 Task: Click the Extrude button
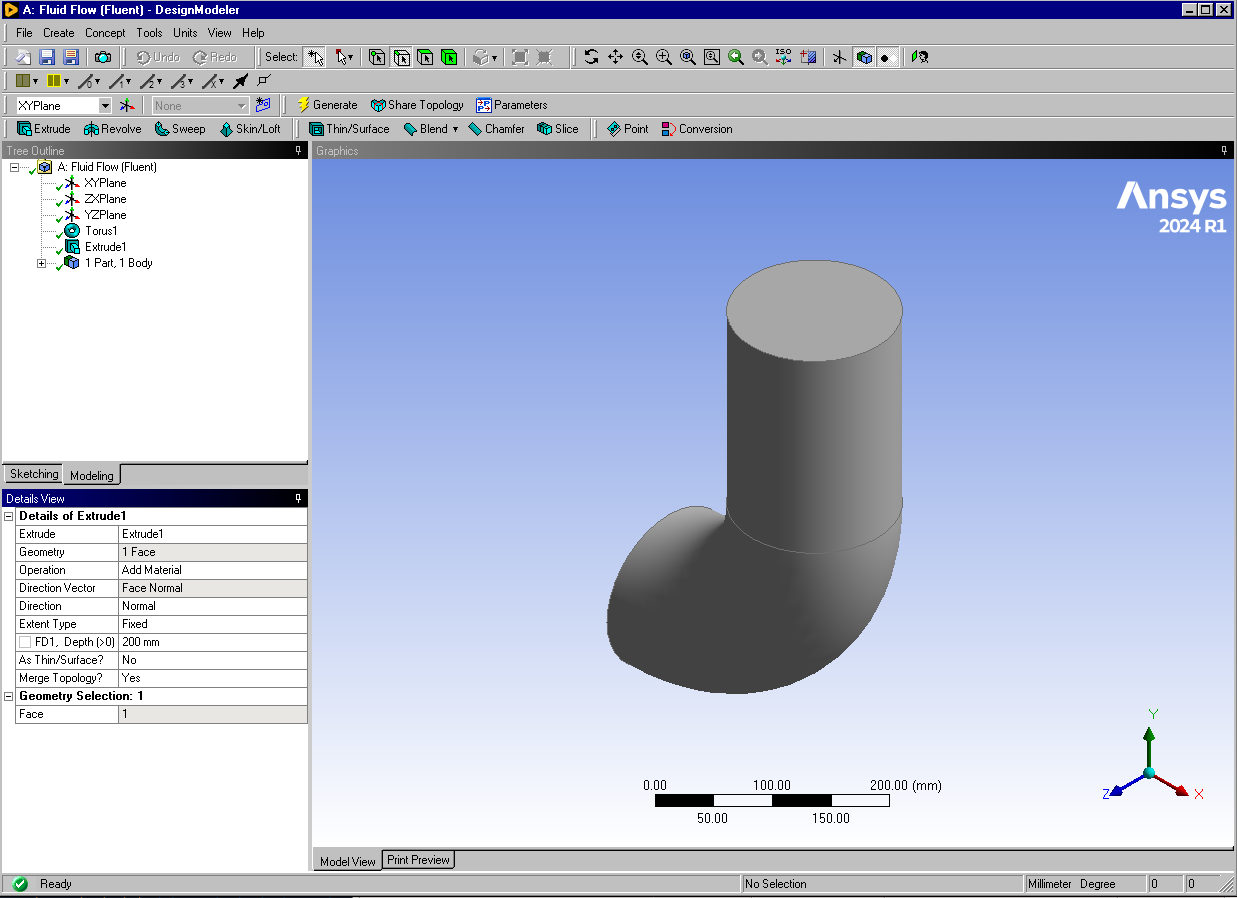[44, 129]
